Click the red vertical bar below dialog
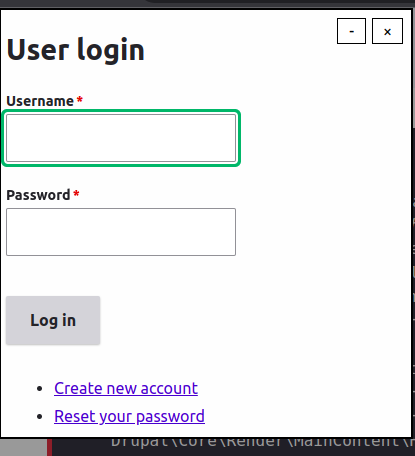Viewport: 415px width, 456px height. click(x=50, y=447)
